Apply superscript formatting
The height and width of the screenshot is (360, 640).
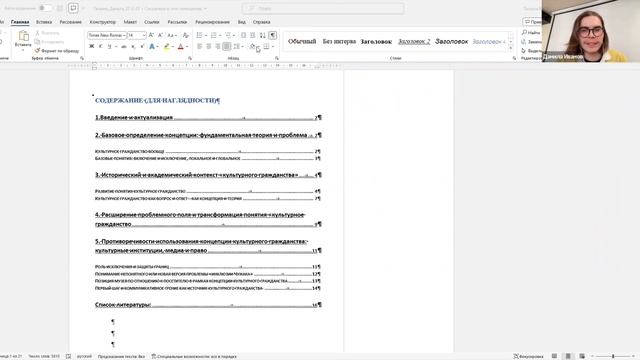142,47
